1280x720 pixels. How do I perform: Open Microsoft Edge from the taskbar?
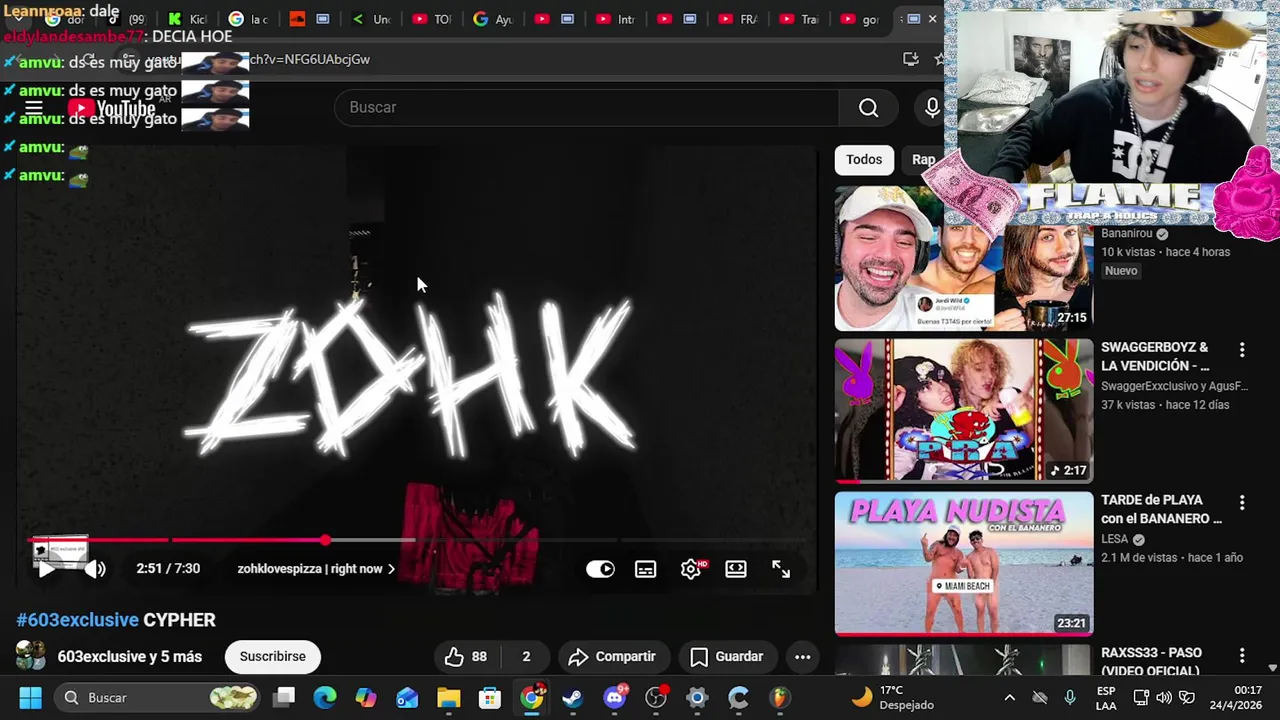pos(325,698)
